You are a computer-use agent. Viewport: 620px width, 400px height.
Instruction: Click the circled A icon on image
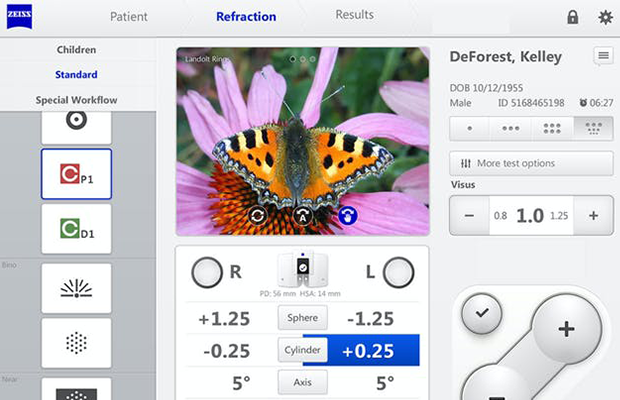pyautogui.click(x=303, y=216)
